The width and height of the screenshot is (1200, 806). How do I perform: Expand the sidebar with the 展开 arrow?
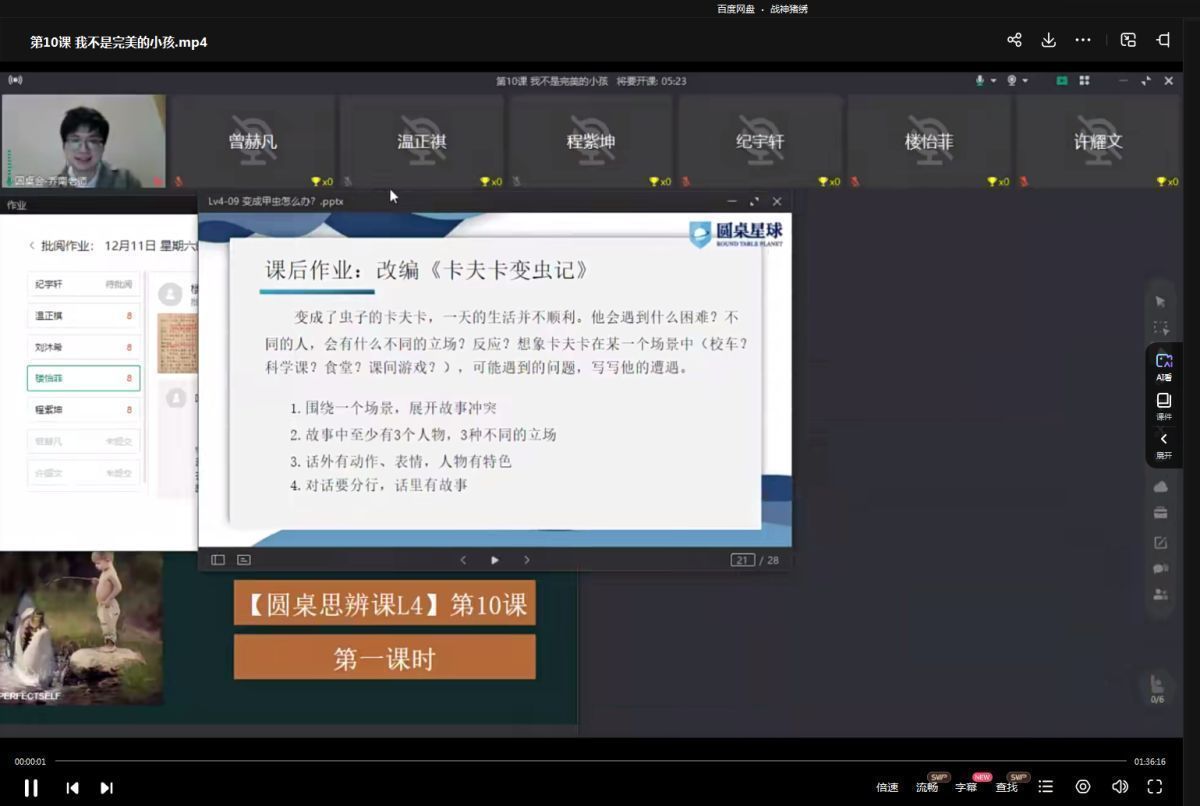pos(1164,446)
